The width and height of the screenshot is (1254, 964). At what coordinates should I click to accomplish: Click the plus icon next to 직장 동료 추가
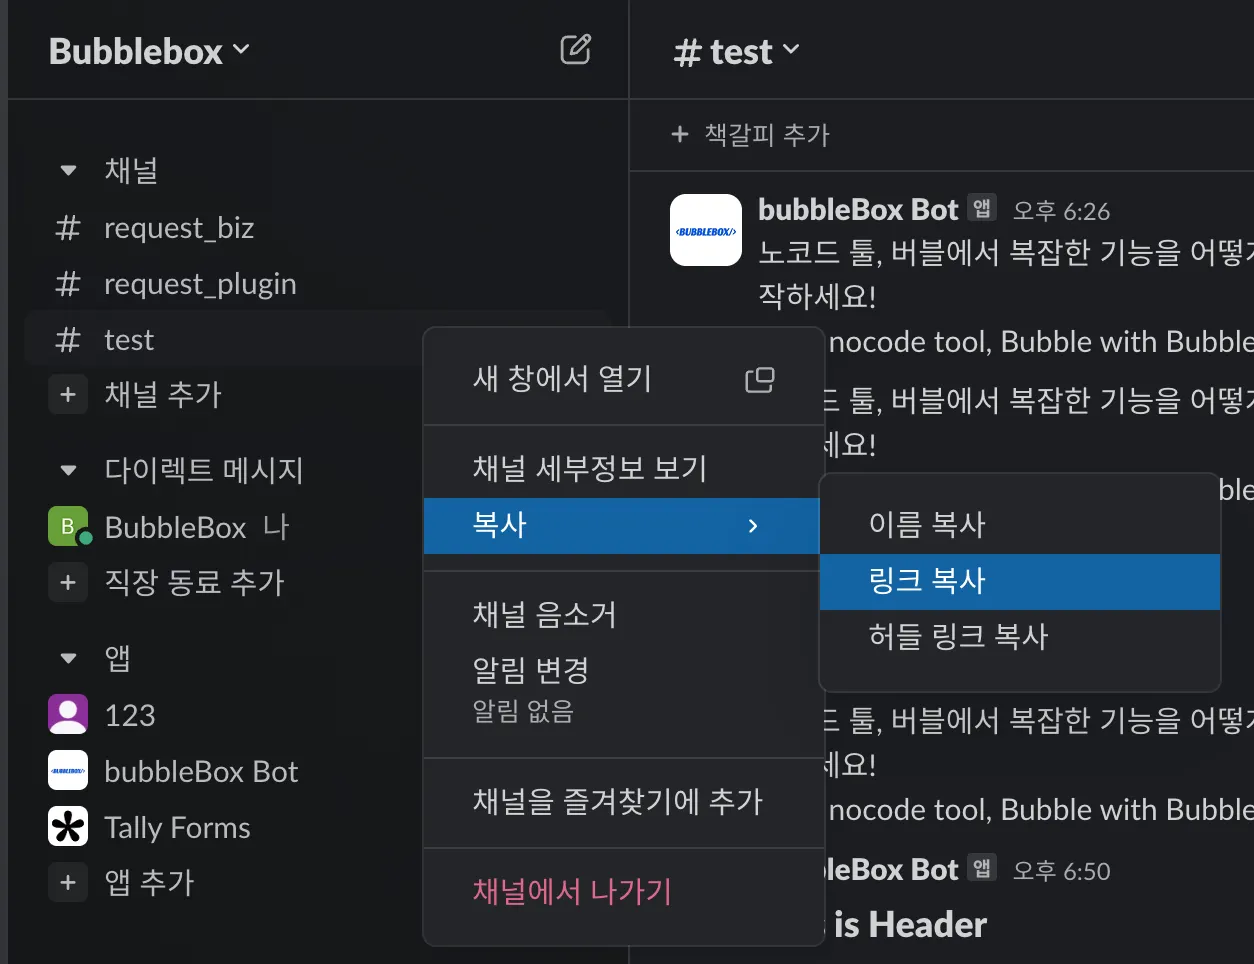(x=68, y=582)
